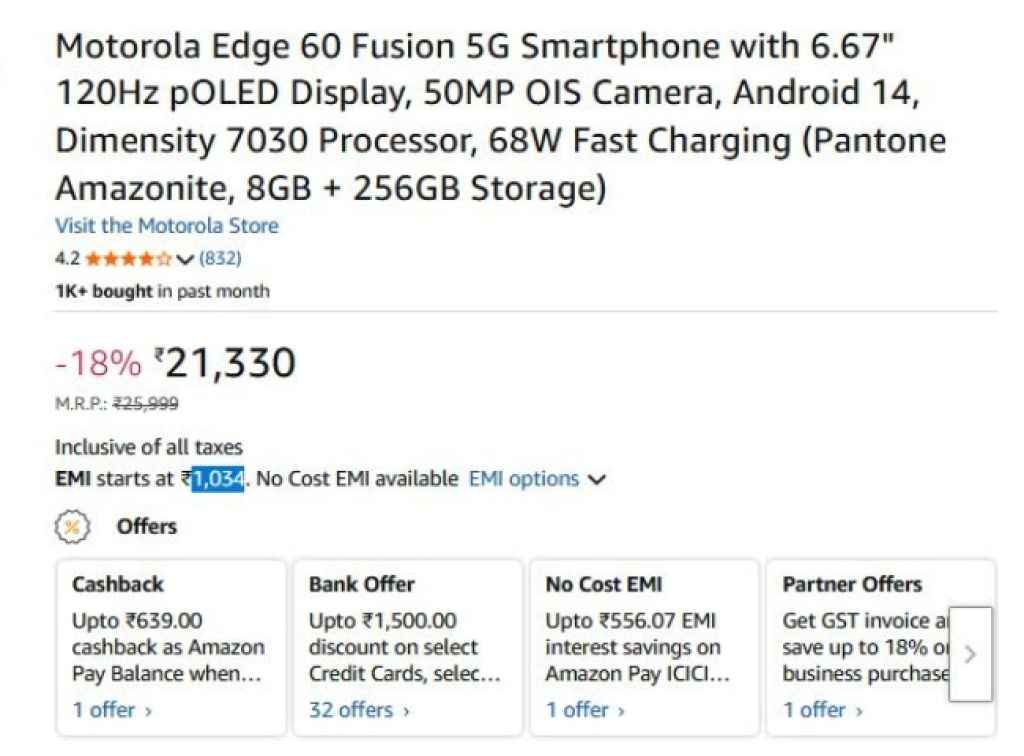The height and width of the screenshot is (756, 1024).
Task: Expand more offers with right carousel arrow
Action: tap(968, 655)
